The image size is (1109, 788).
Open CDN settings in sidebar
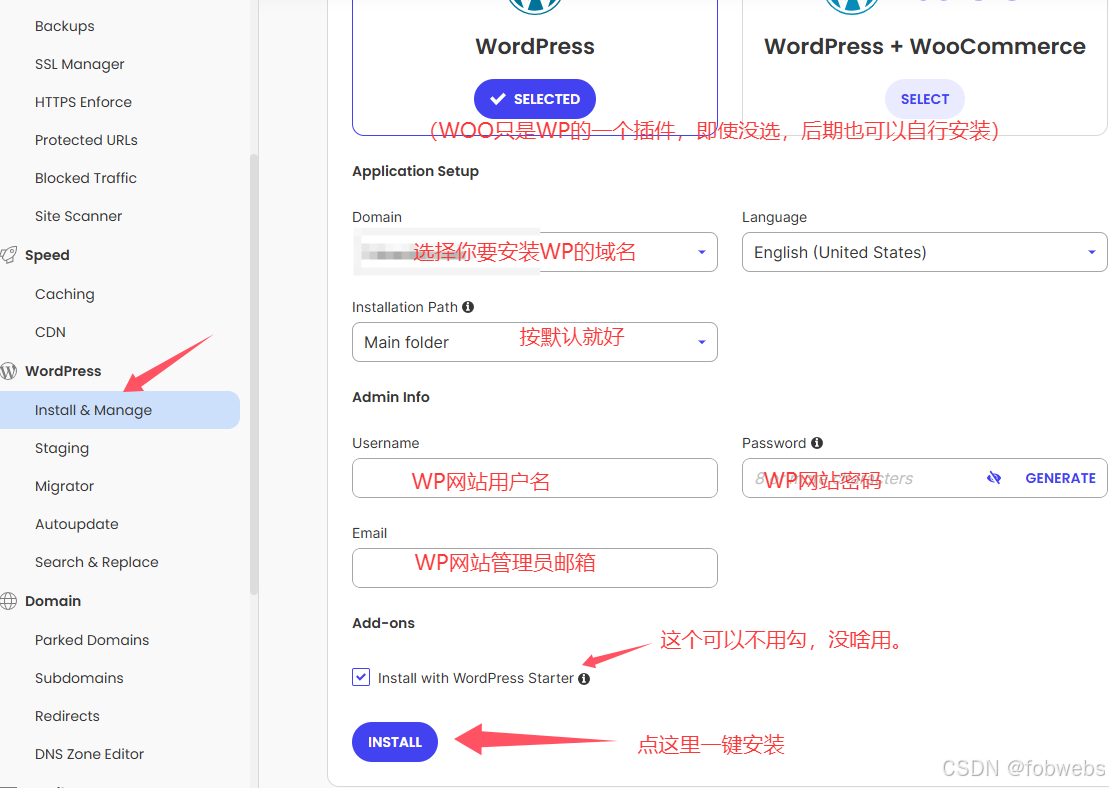[50, 332]
